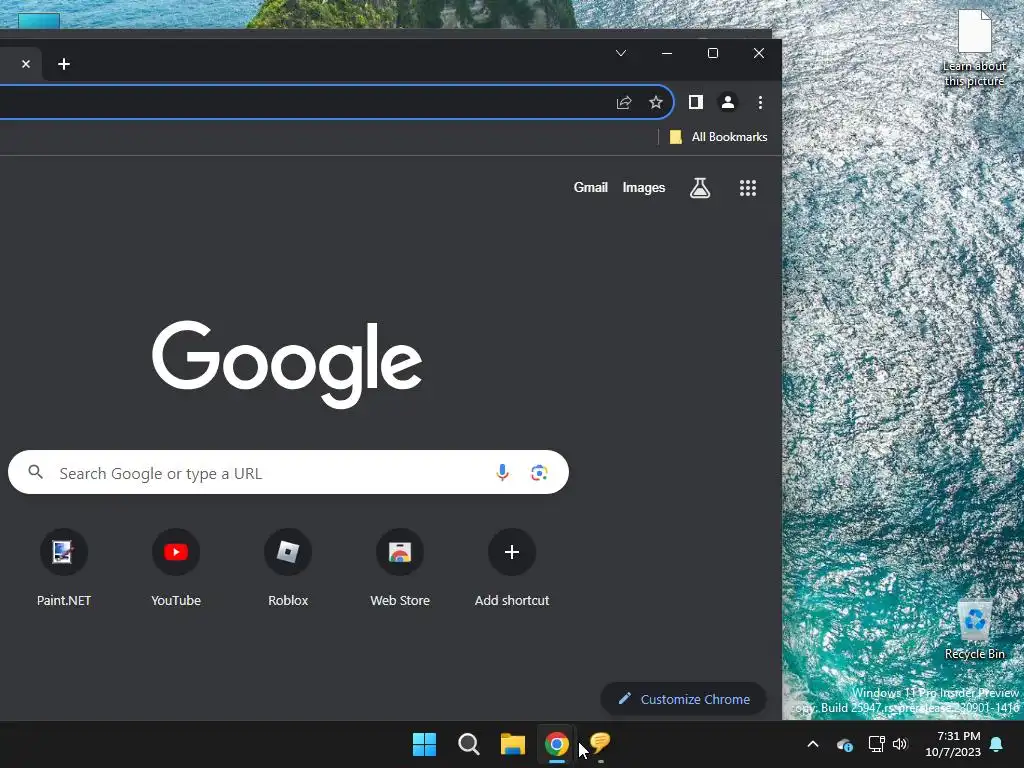1024x768 pixels.
Task: Open the Chrome three-dot menu
Action: click(x=760, y=103)
